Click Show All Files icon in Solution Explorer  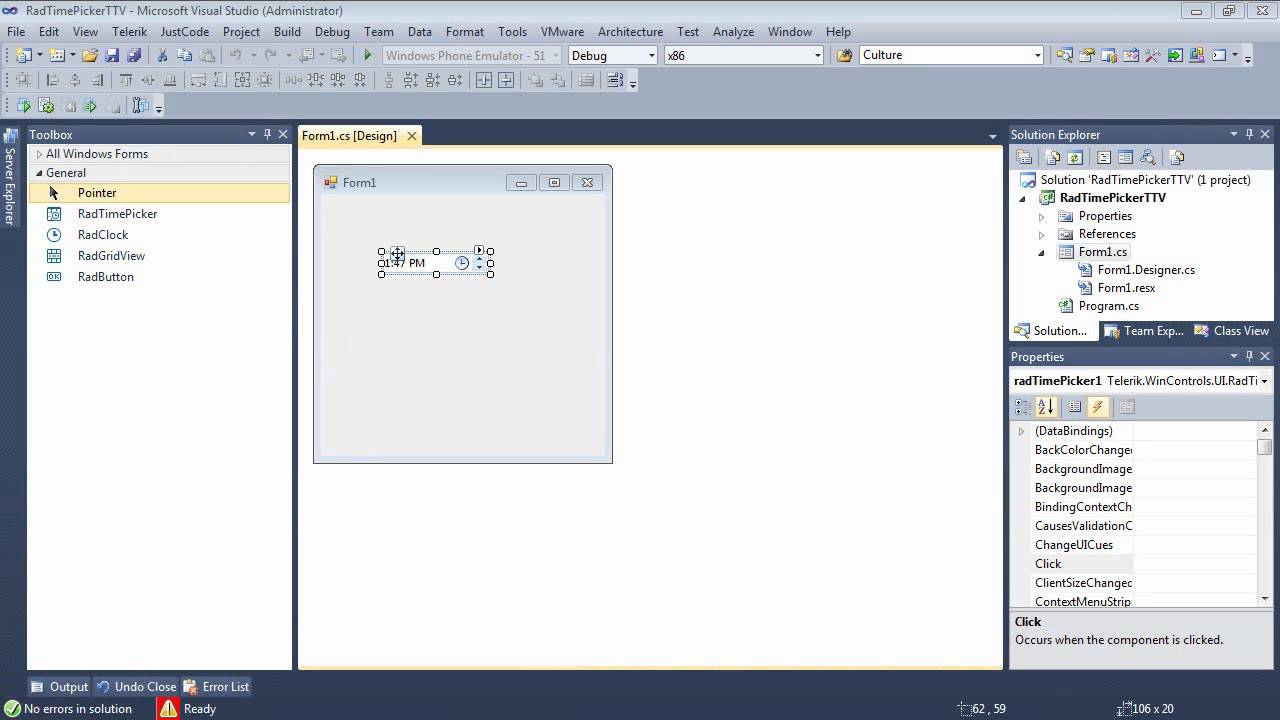click(1053, 157)
